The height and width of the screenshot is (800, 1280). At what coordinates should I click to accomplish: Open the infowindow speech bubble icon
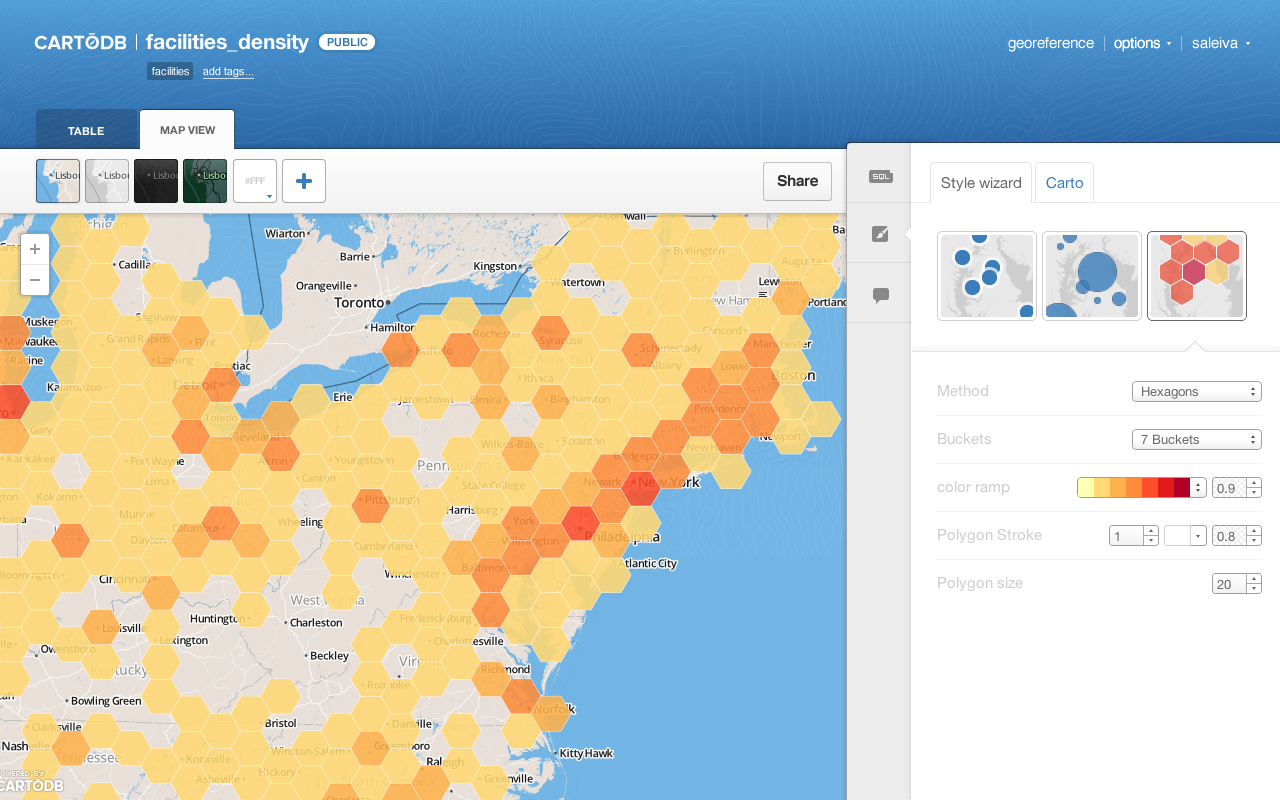pos(880,295)
